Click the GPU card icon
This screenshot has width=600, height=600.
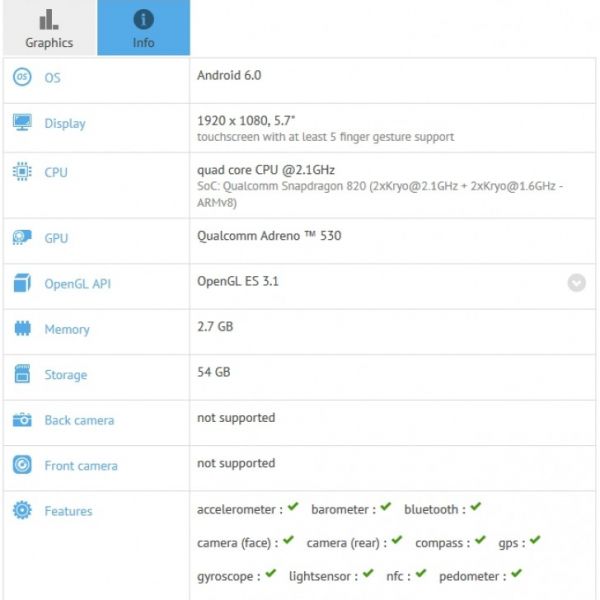[22, 238]
